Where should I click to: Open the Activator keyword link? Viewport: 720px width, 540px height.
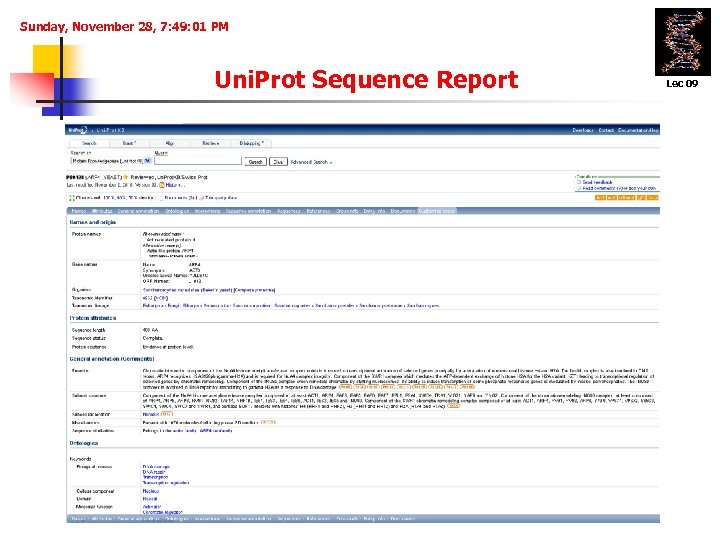pyautogui.click(x=152, y=507)
